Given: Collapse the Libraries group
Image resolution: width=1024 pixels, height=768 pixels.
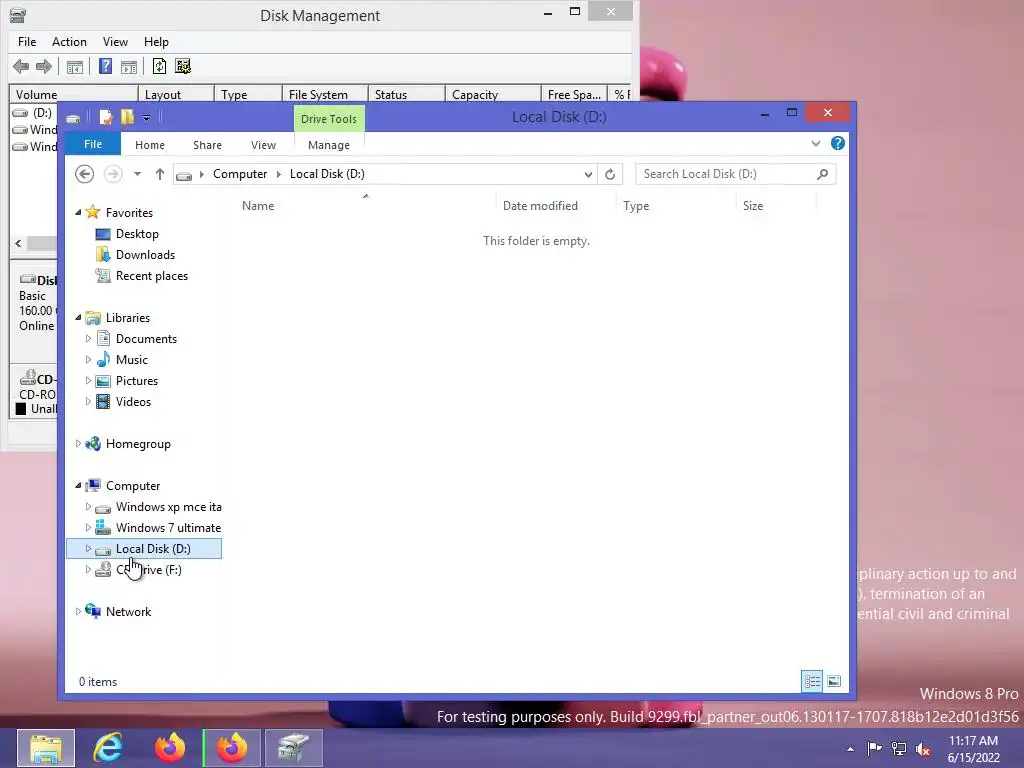Looking at the screenshot, I should click(78, 317).
